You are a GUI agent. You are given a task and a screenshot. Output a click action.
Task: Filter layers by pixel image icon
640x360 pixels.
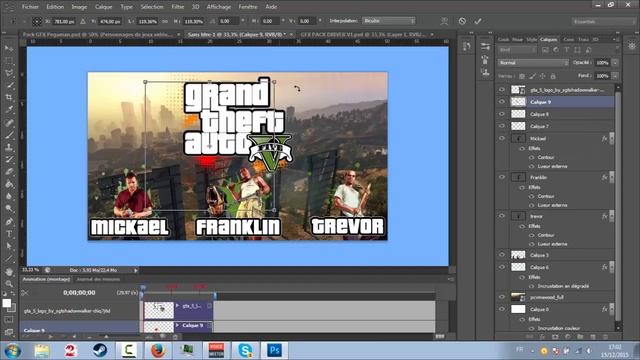tap(545, 50)
